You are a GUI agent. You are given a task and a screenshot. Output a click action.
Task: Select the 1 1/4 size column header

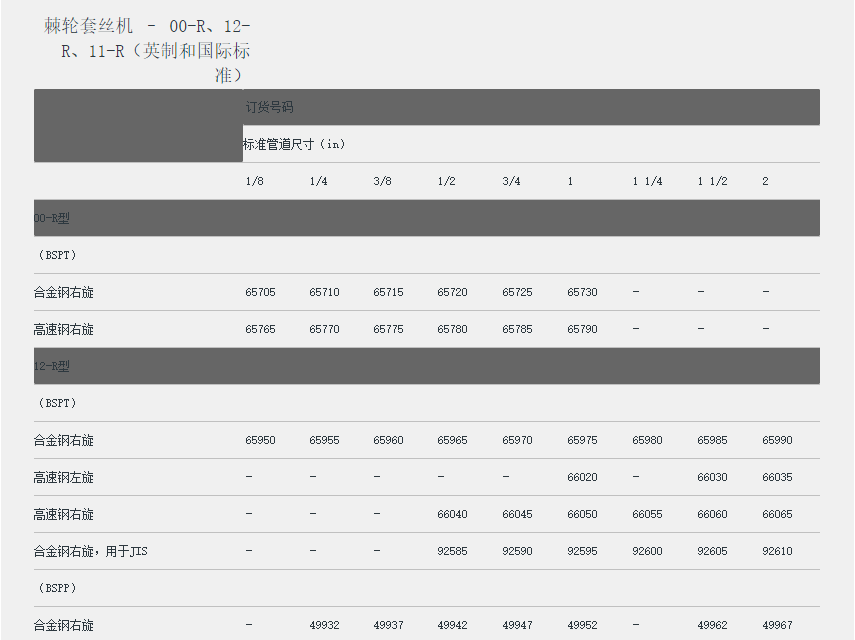(x=647, y=181)
